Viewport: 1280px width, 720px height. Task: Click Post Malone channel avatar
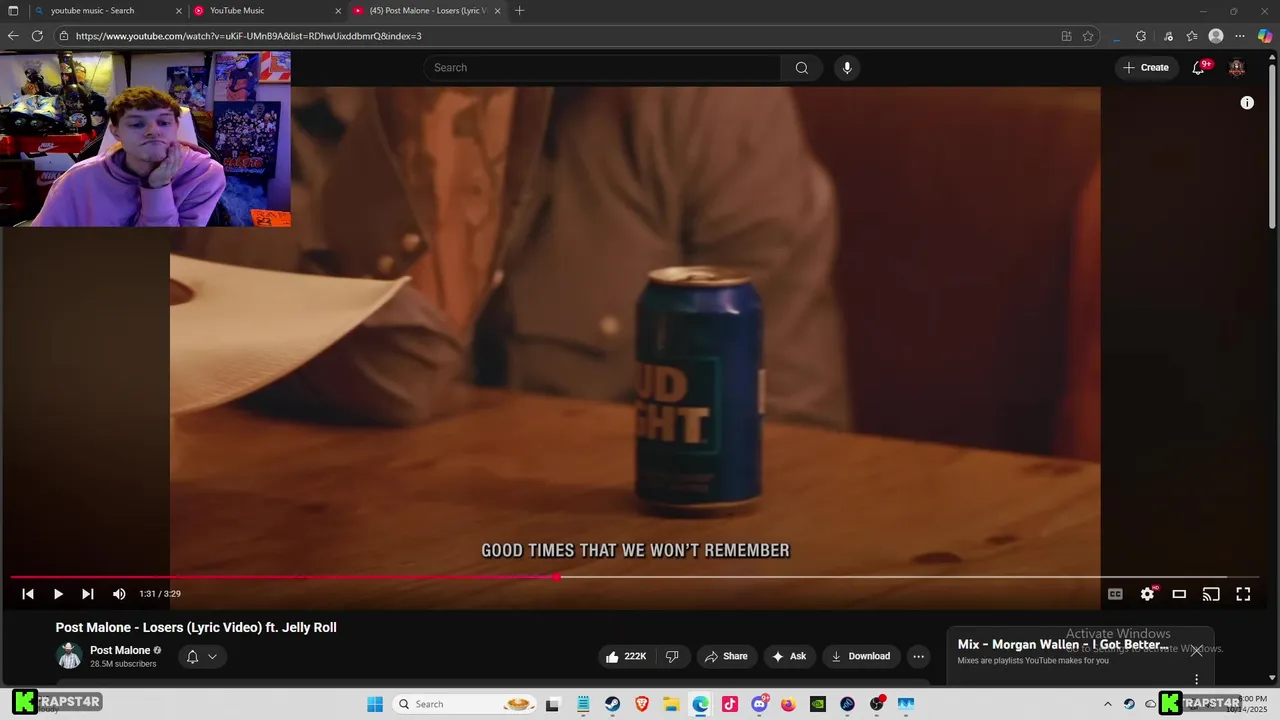[x=69, y=656]
